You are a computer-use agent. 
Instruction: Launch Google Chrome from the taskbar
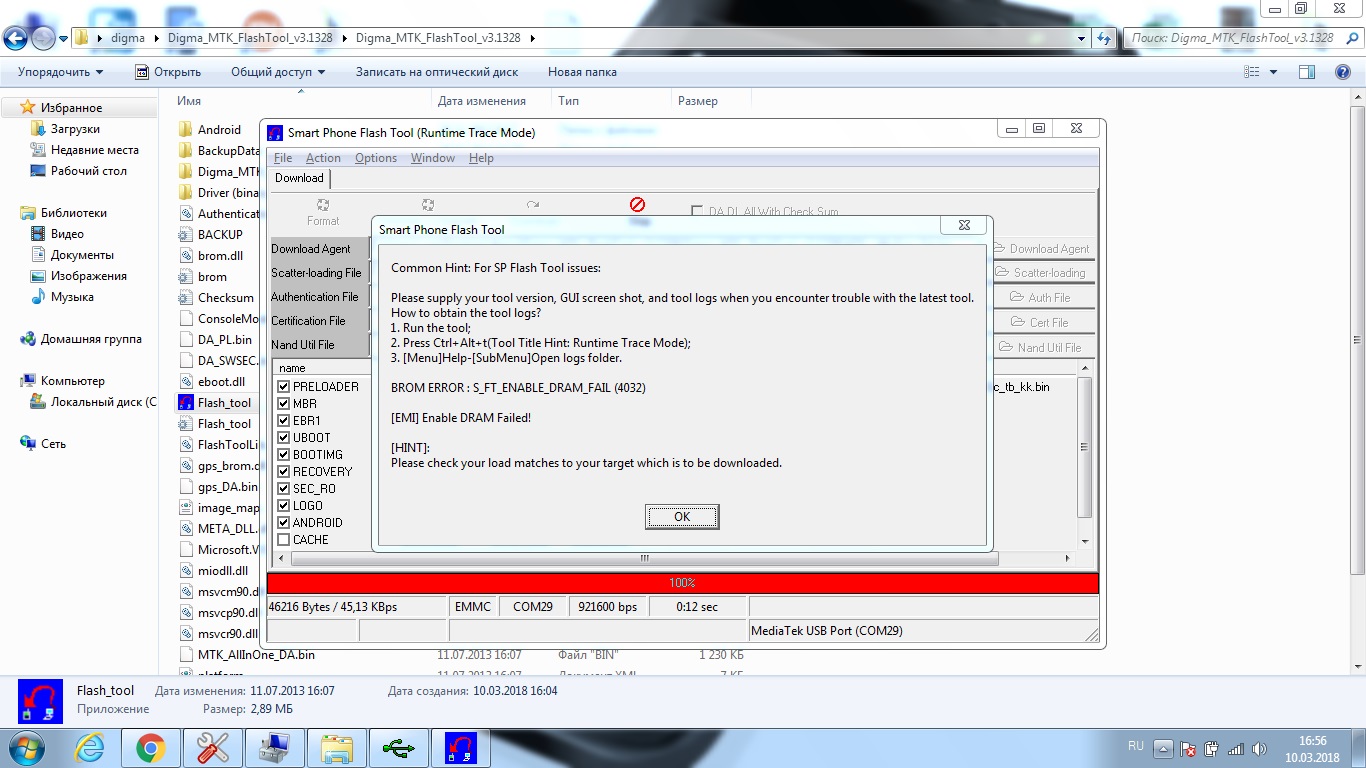151,747
